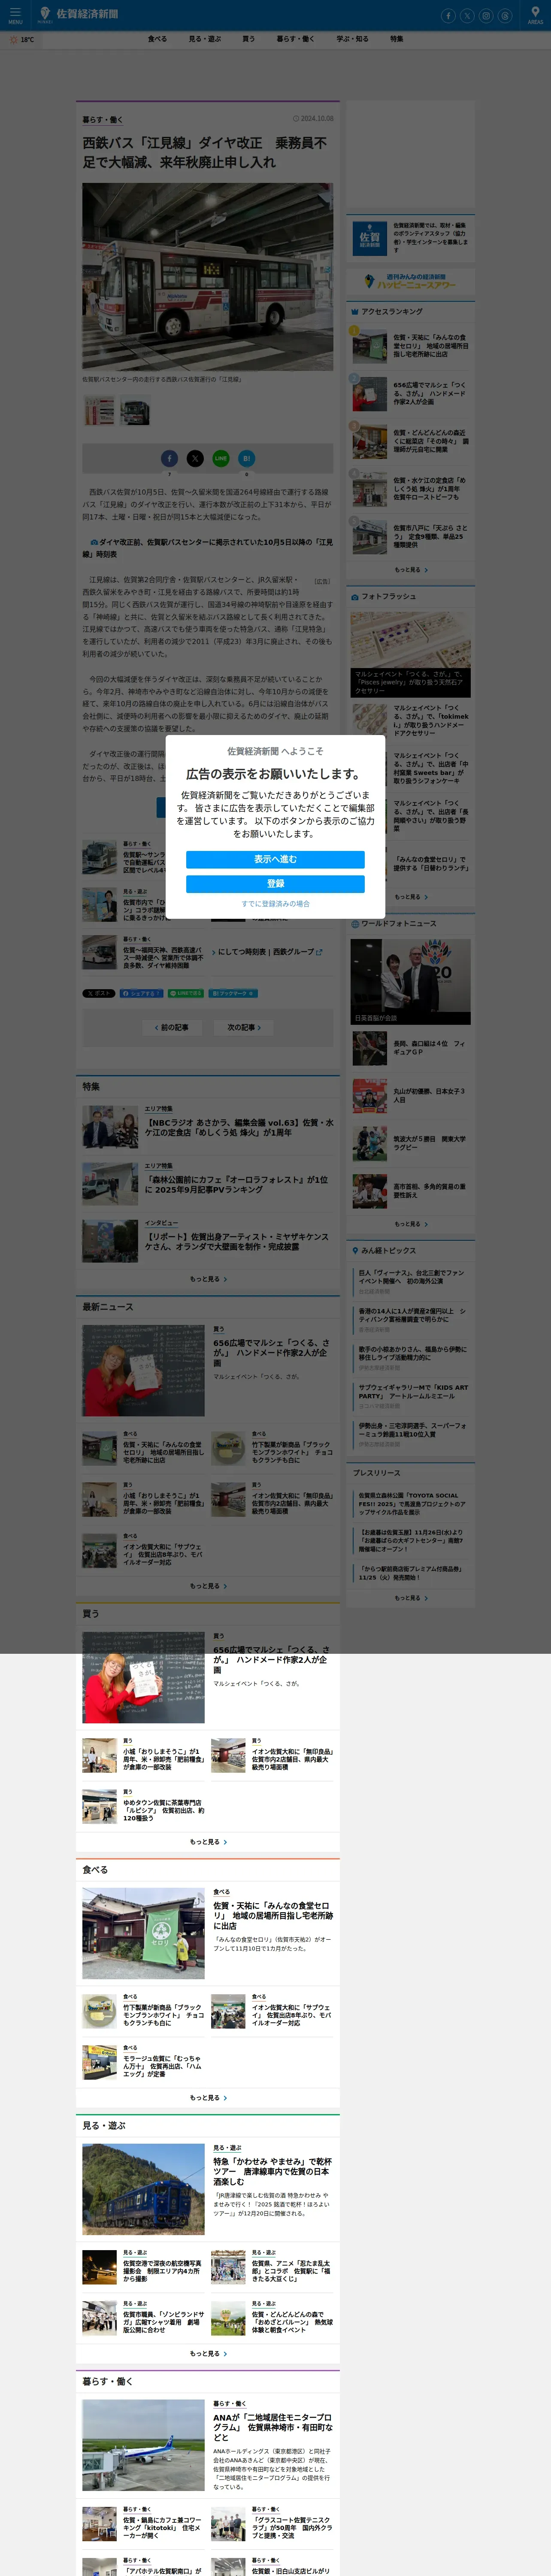Select 特集 in the navigation bar
The image size is (551, 2576).
pos(397,39)
